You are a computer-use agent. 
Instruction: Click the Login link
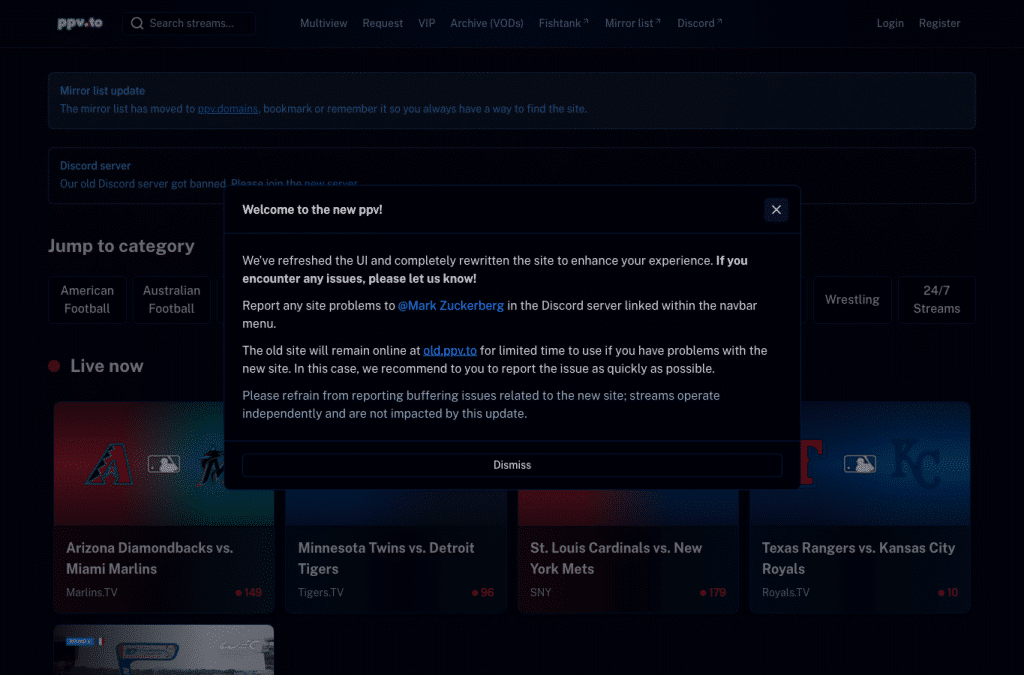tap(890, 24)
